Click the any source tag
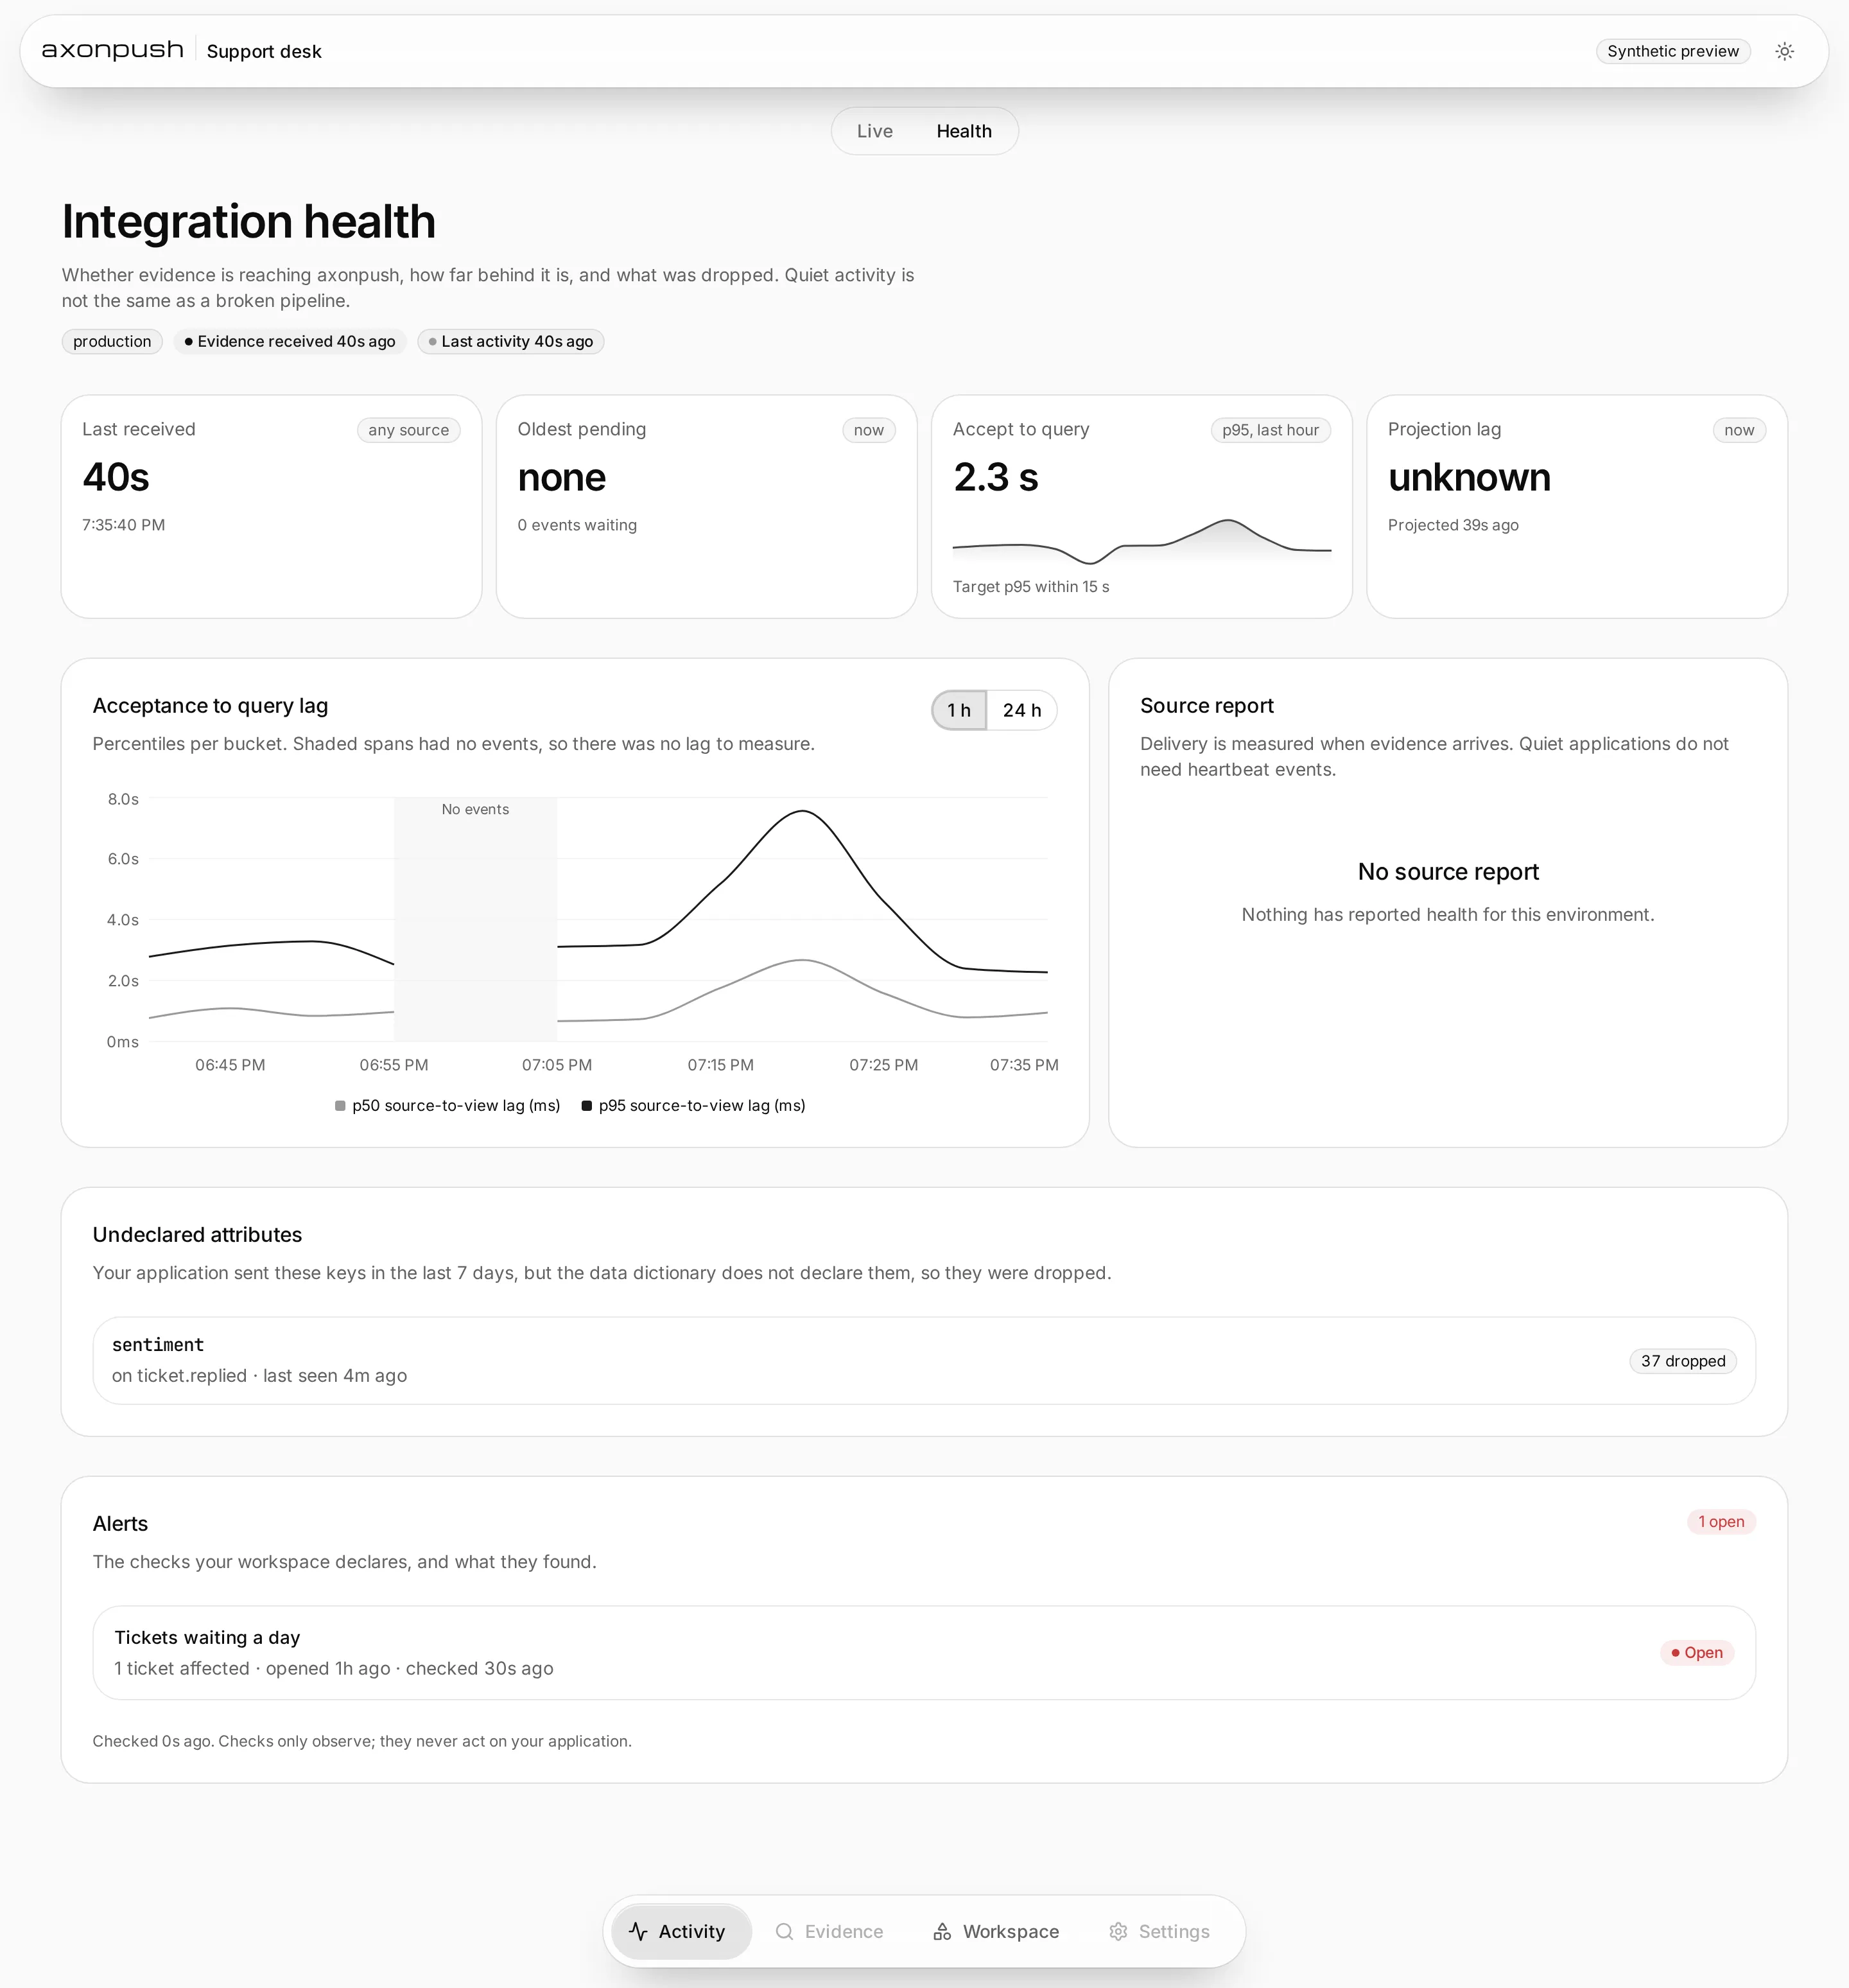The width and height of the screenshot is (1849, 1988). (408, 430)
